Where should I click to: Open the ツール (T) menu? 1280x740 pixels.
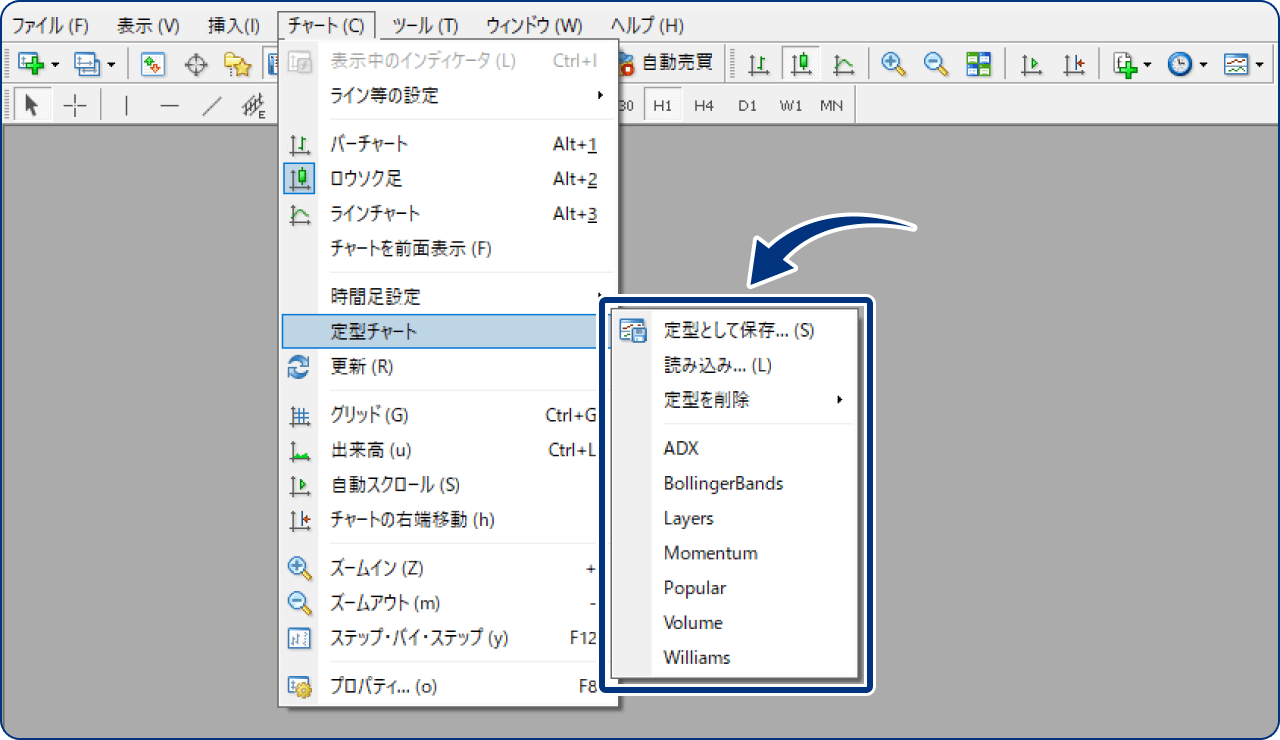[x=425, y=25]
